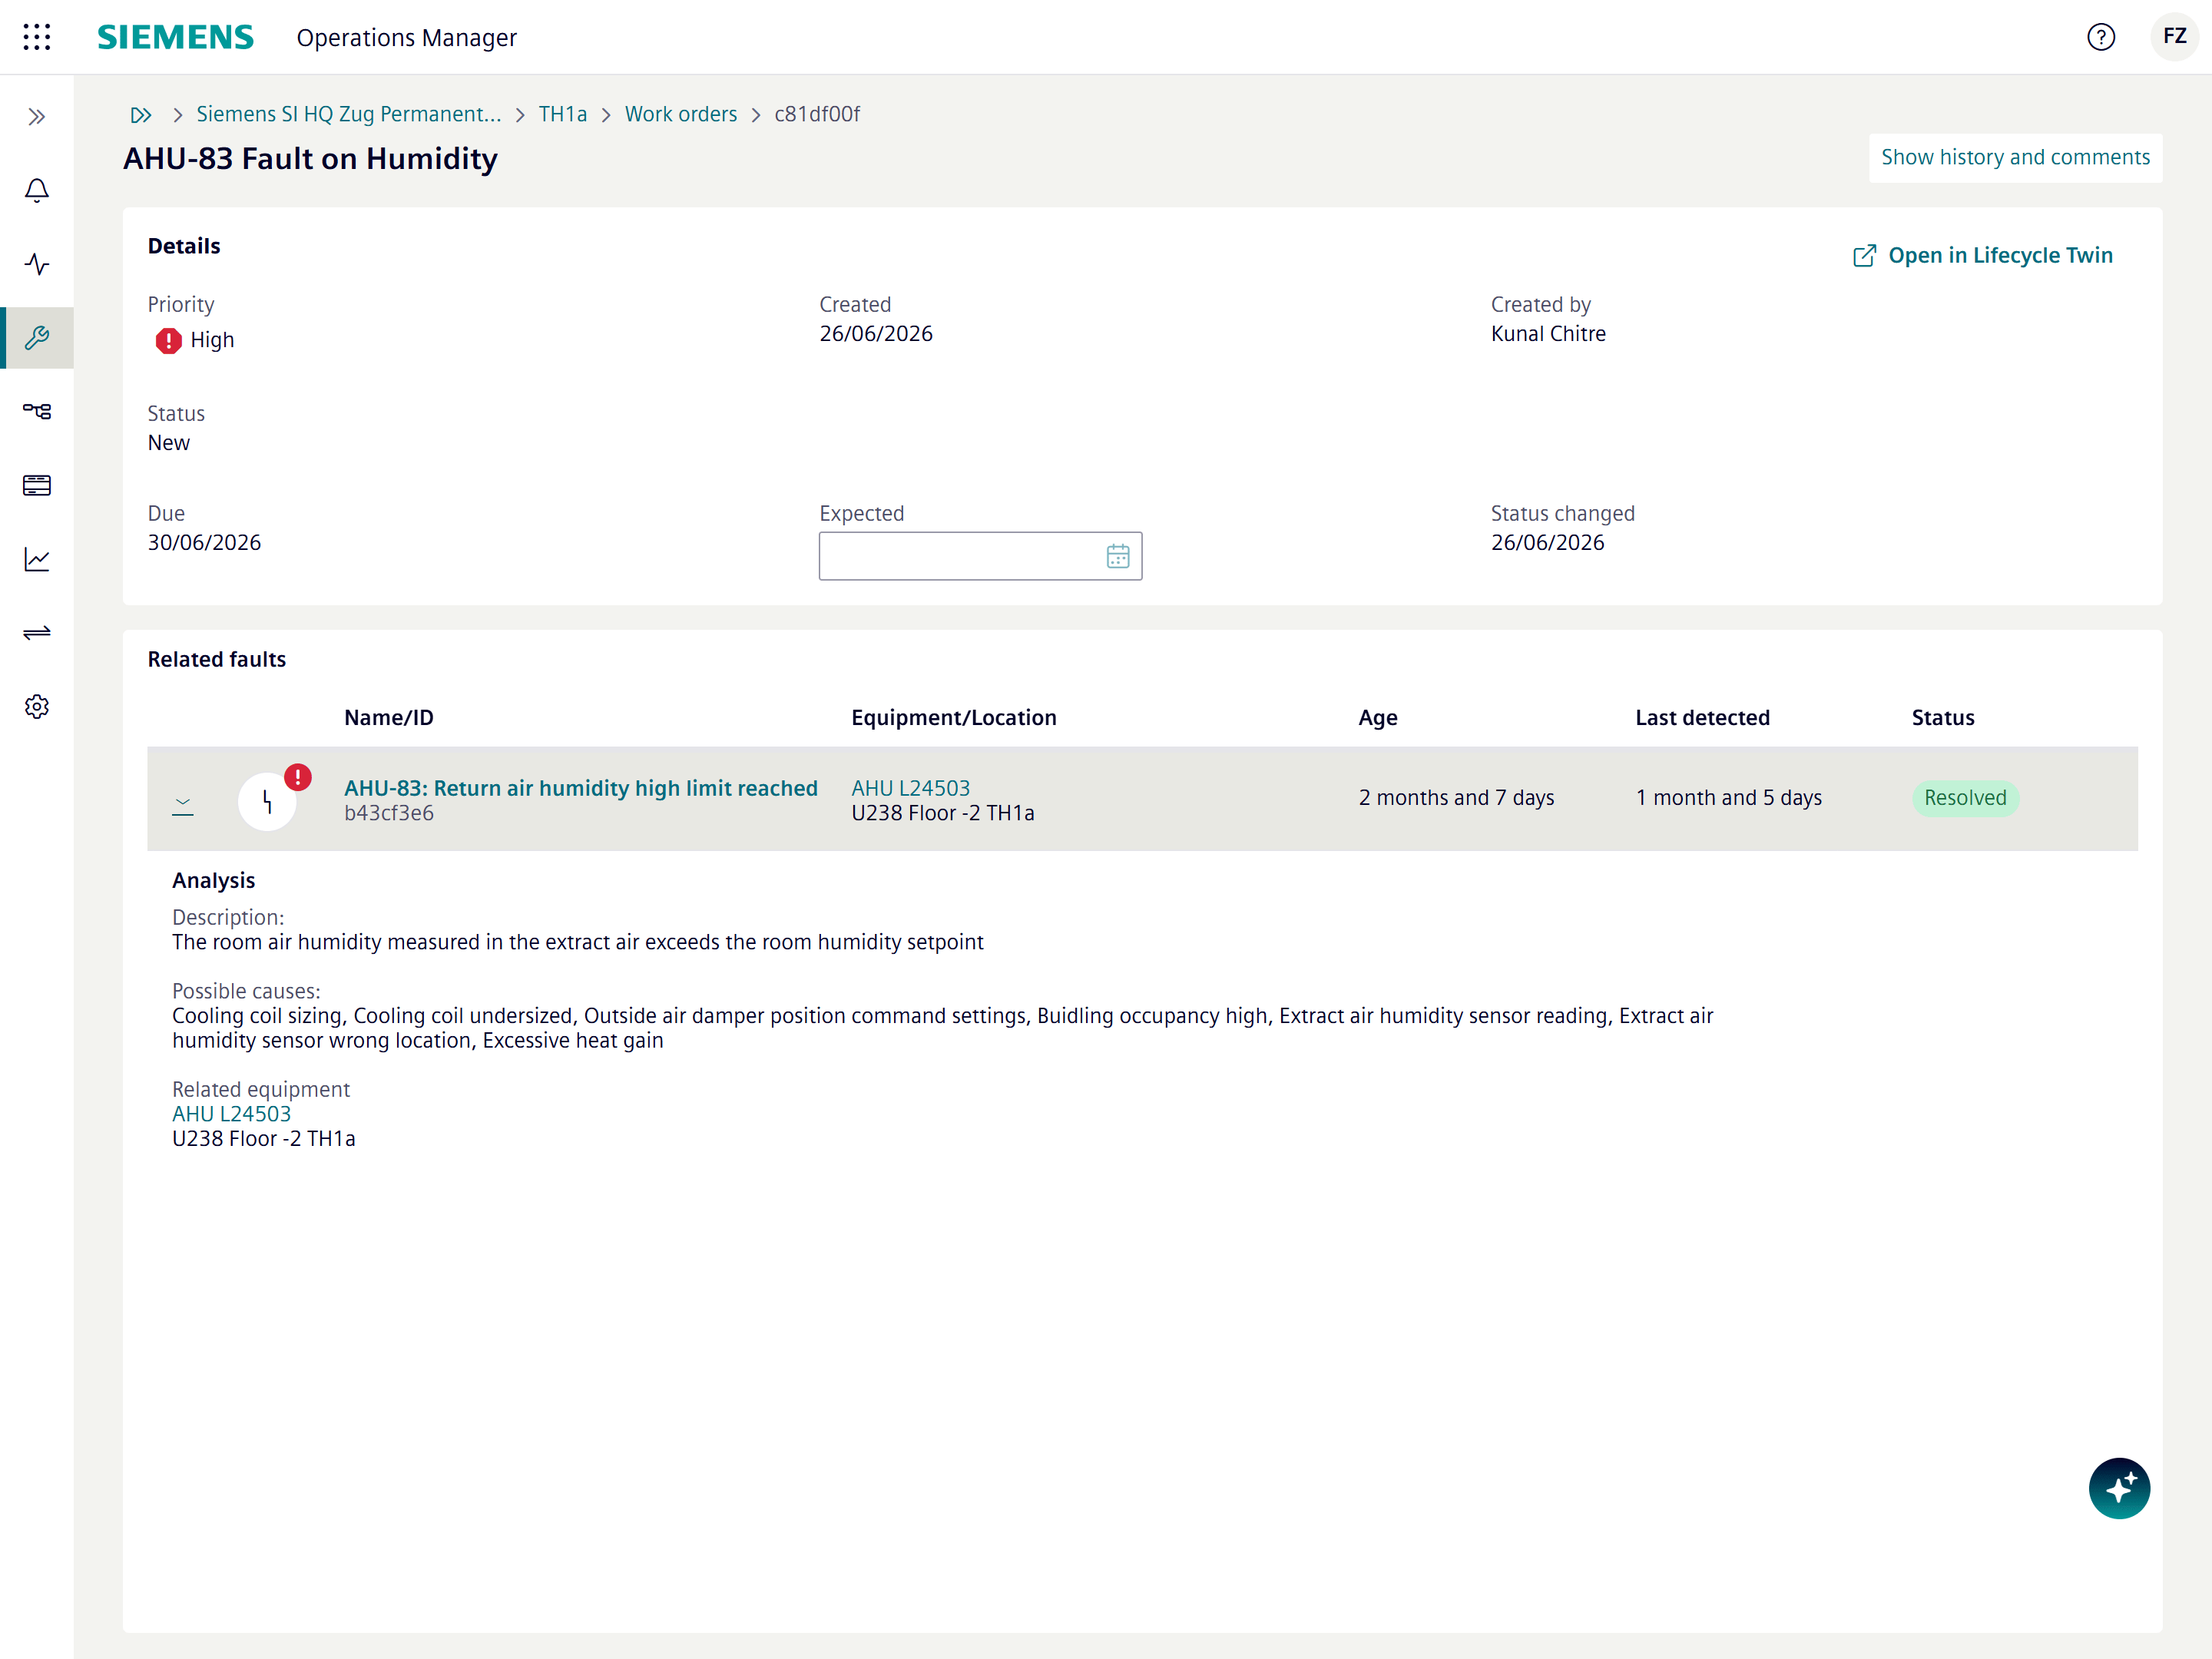The image size is (2212, 1659).
Task: Click the Resolved status badge
Action: pyautogui.click(x=1965, y=798)
